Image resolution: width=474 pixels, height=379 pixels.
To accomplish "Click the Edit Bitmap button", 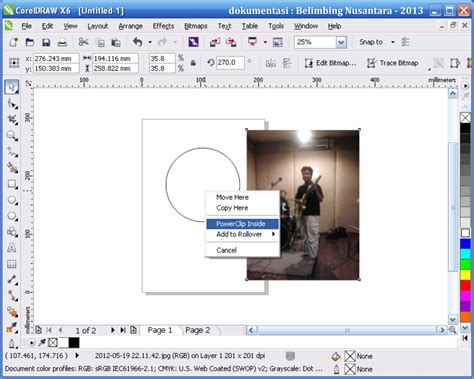I will [331, 63].
